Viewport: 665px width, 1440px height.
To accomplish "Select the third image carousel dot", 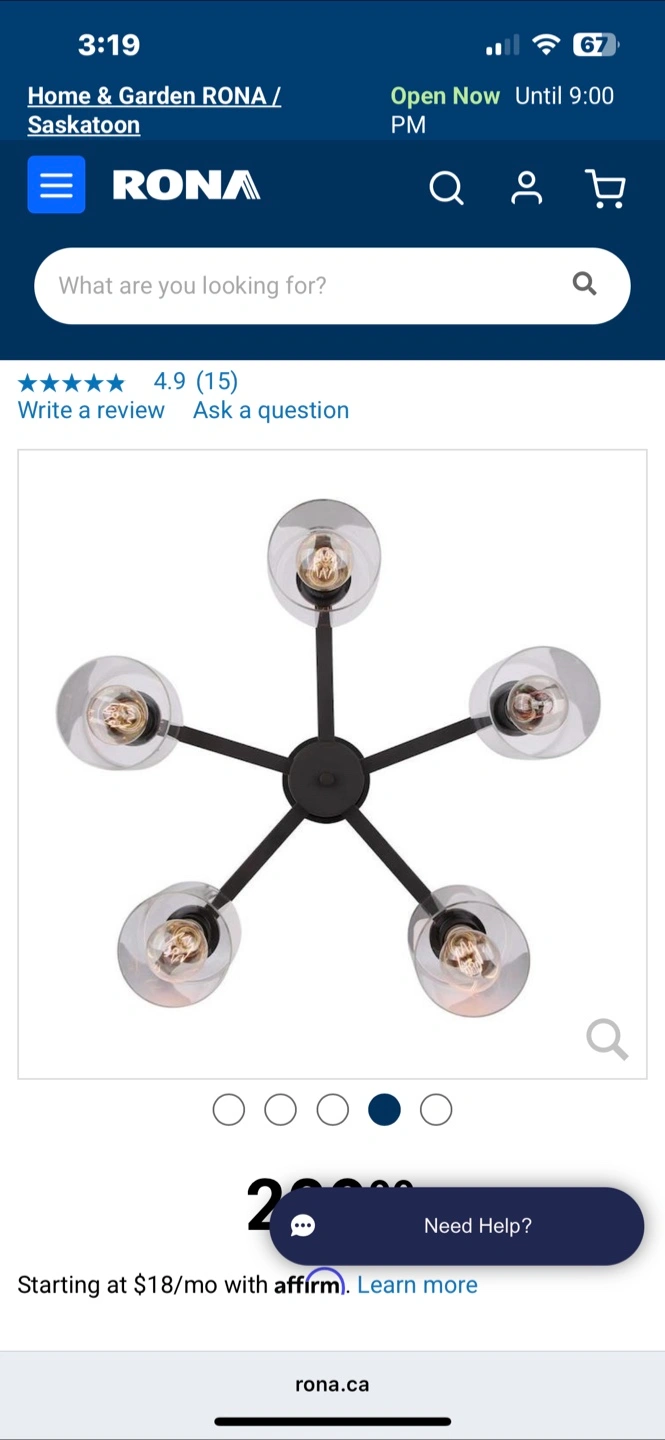I will (333, 1110).
